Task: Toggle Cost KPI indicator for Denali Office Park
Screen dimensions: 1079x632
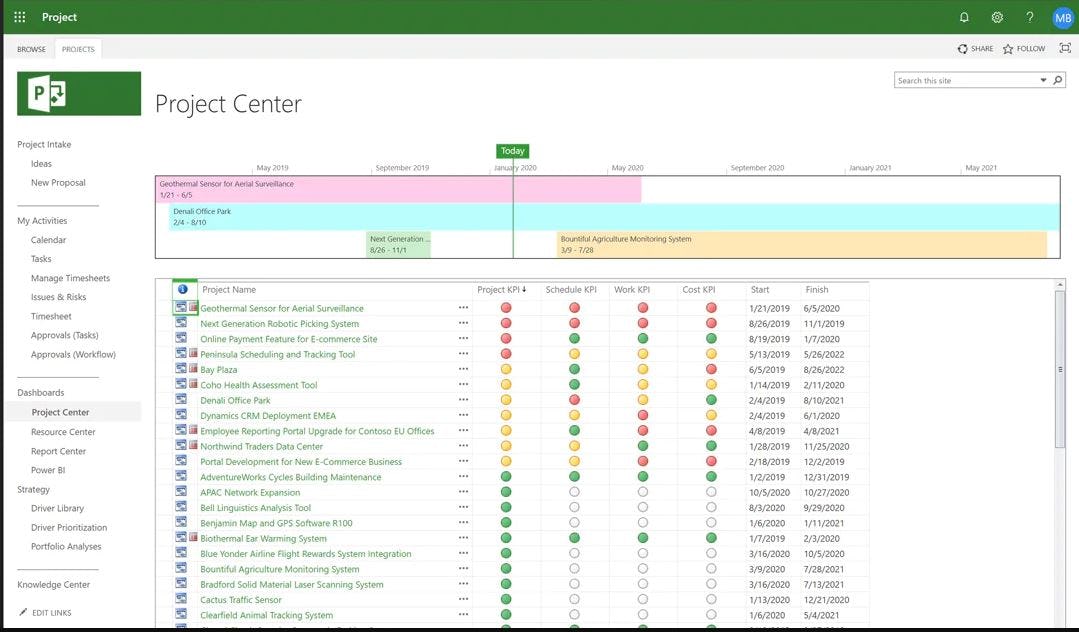Action: [x=710, y=400]
